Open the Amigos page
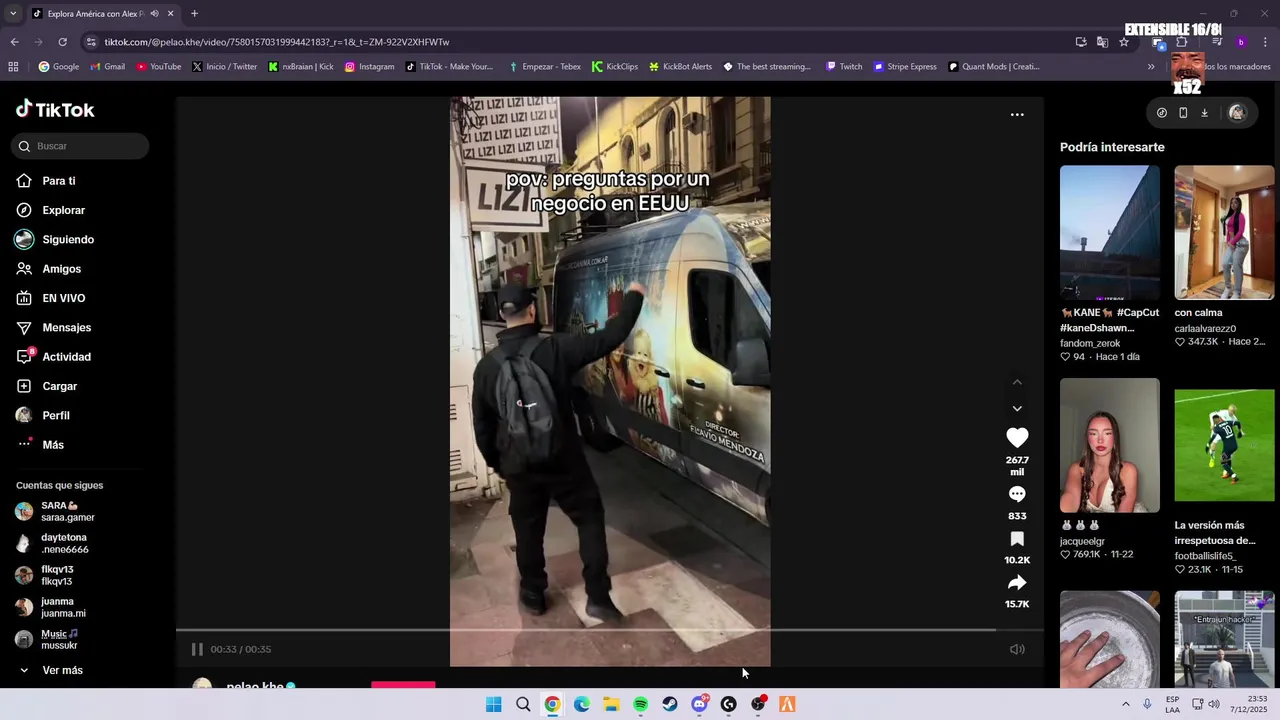Image resolution: width=1280 pixels, height=720 pixels. pos(48,269)
